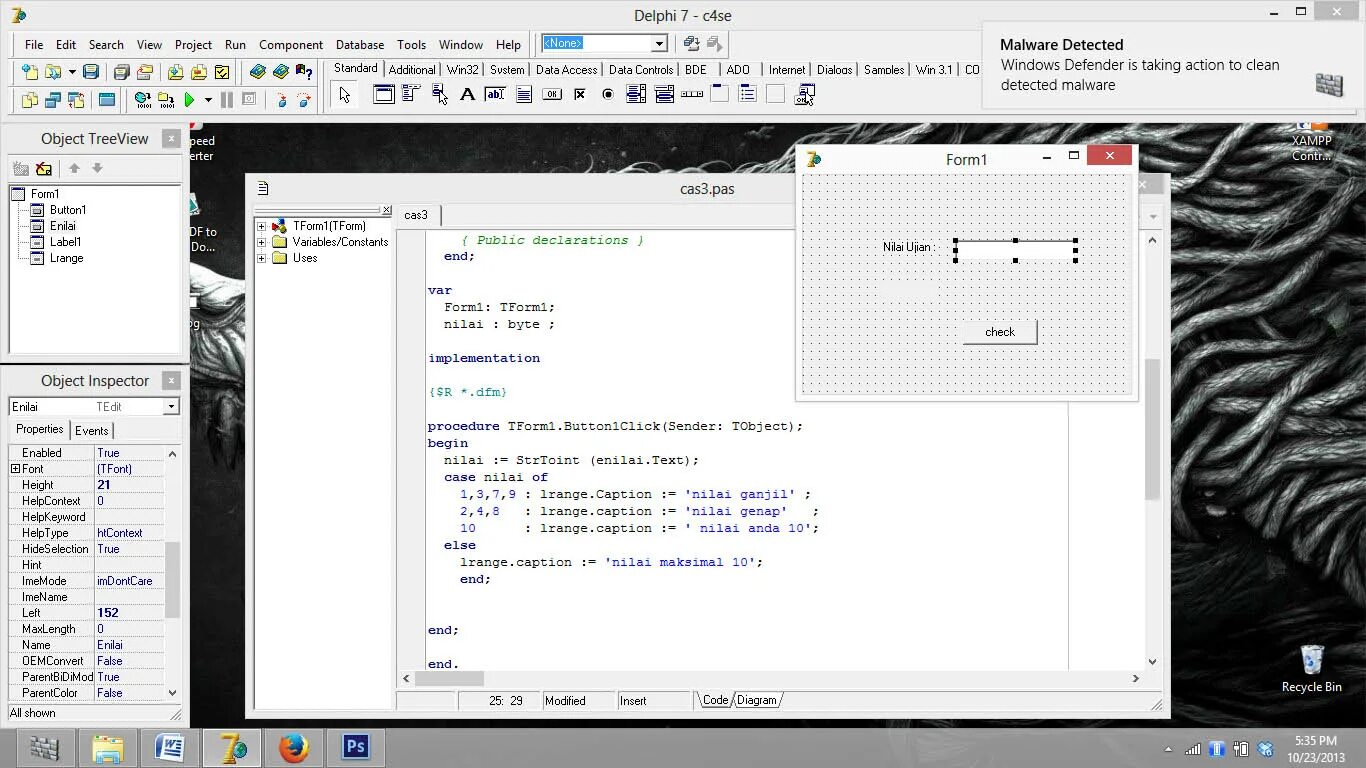1366x768 pixels.
Task: Click the Open file toolbar icon
Action: click(x=53, y=72)
